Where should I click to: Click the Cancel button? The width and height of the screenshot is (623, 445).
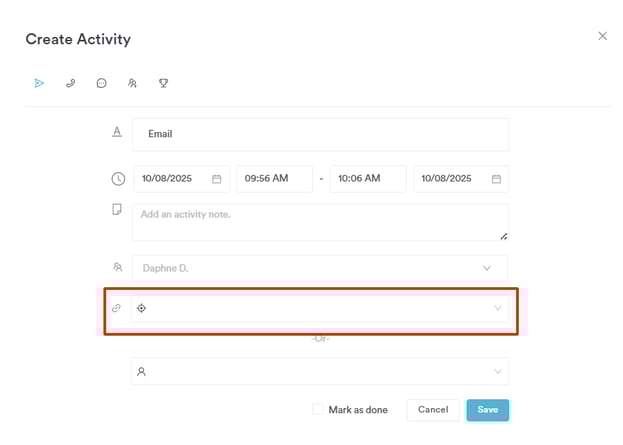pyautogui.click(x=433, y=410)
